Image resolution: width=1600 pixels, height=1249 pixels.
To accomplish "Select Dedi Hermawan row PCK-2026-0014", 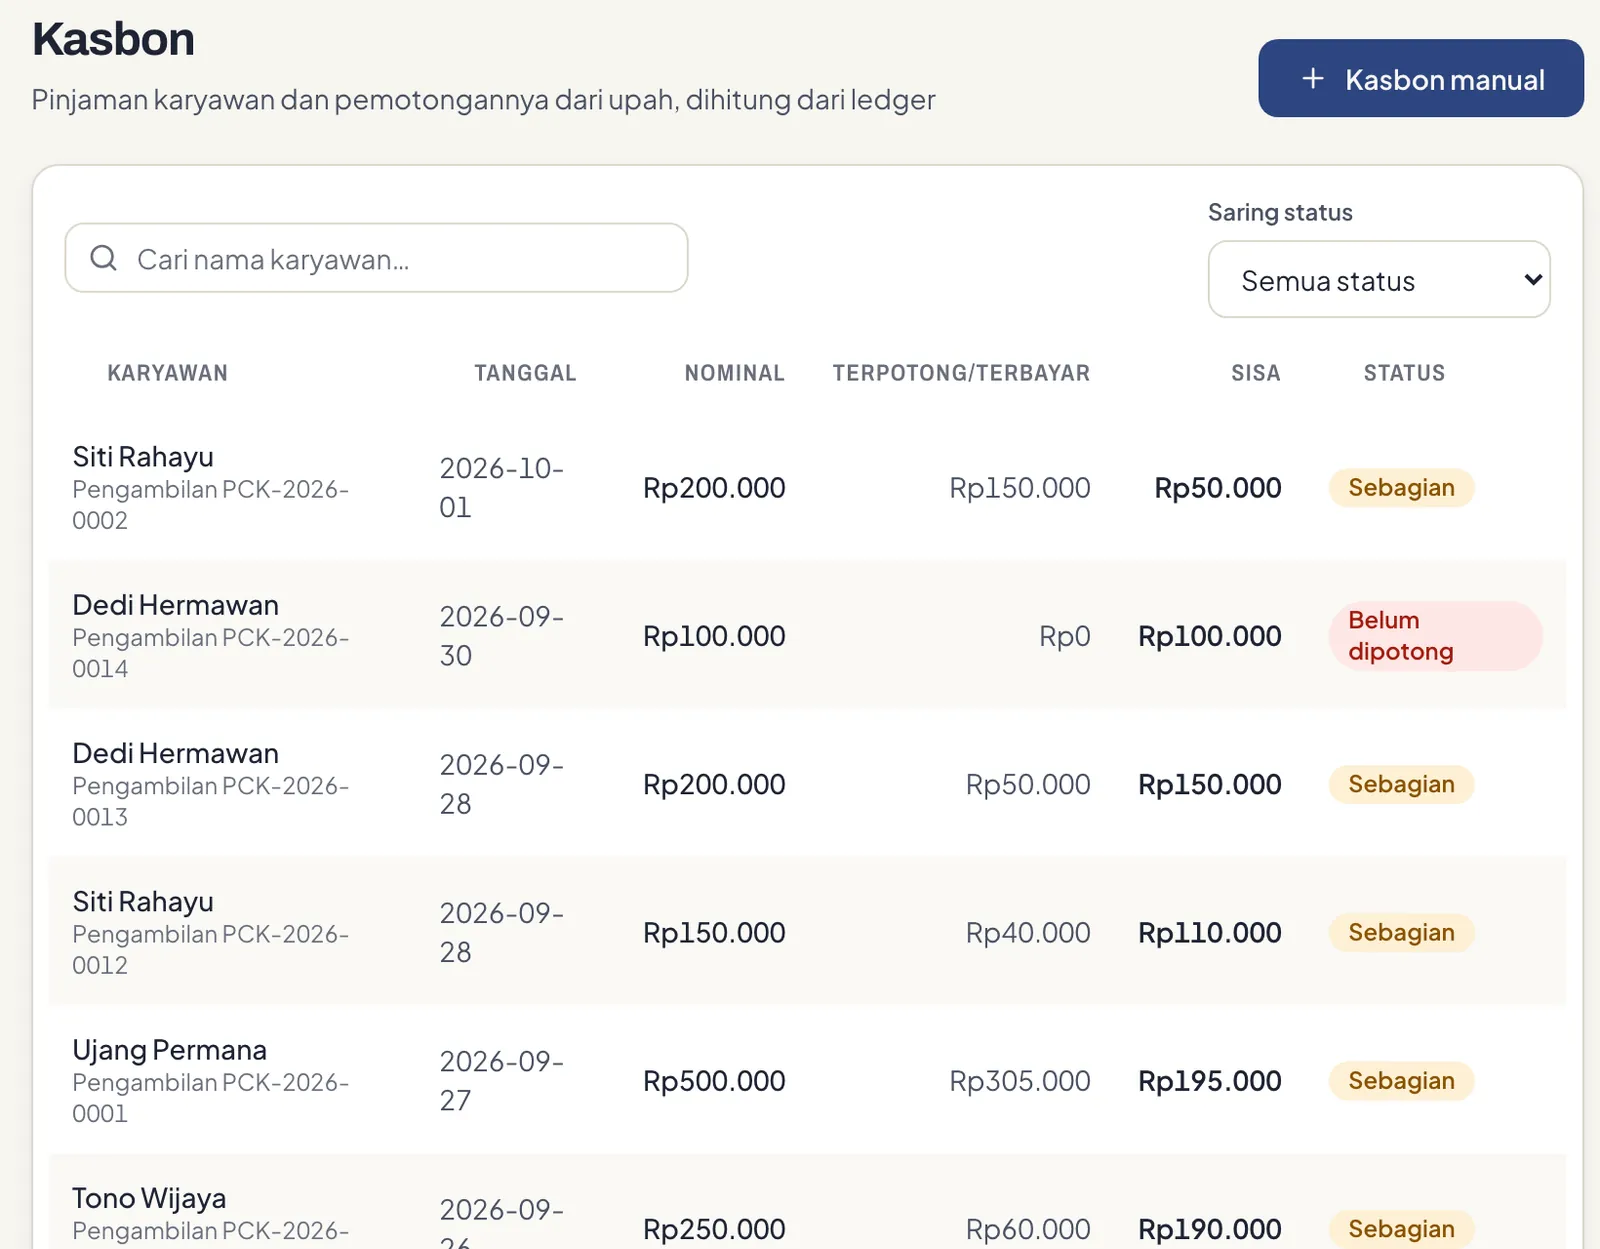I will coord(807,635).
